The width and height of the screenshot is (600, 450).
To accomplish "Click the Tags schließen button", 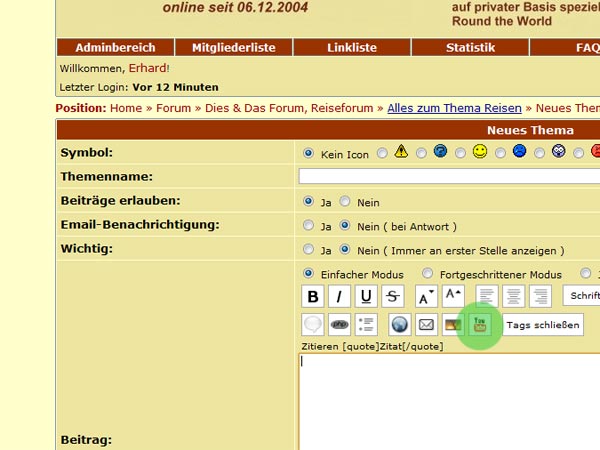I will pyautogui.click(x=542, y=325).
